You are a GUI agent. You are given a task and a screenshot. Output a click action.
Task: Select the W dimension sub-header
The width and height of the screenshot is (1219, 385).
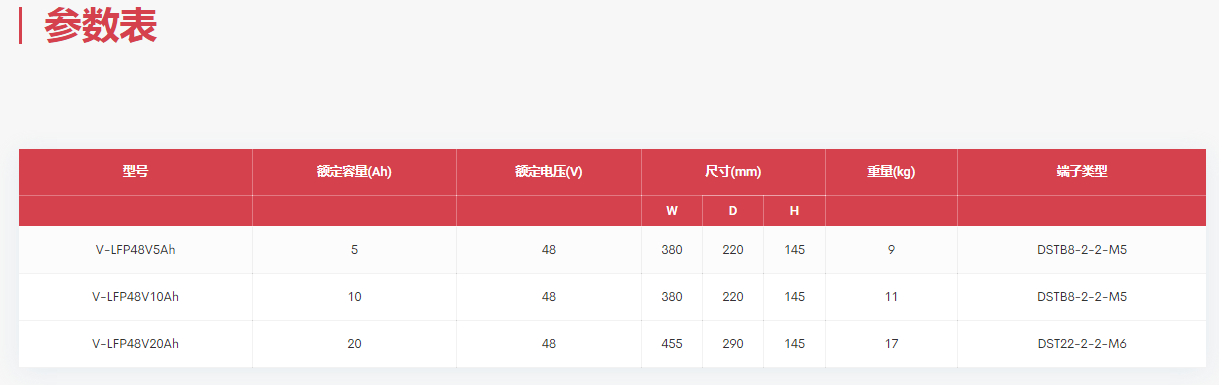(672, 211)
